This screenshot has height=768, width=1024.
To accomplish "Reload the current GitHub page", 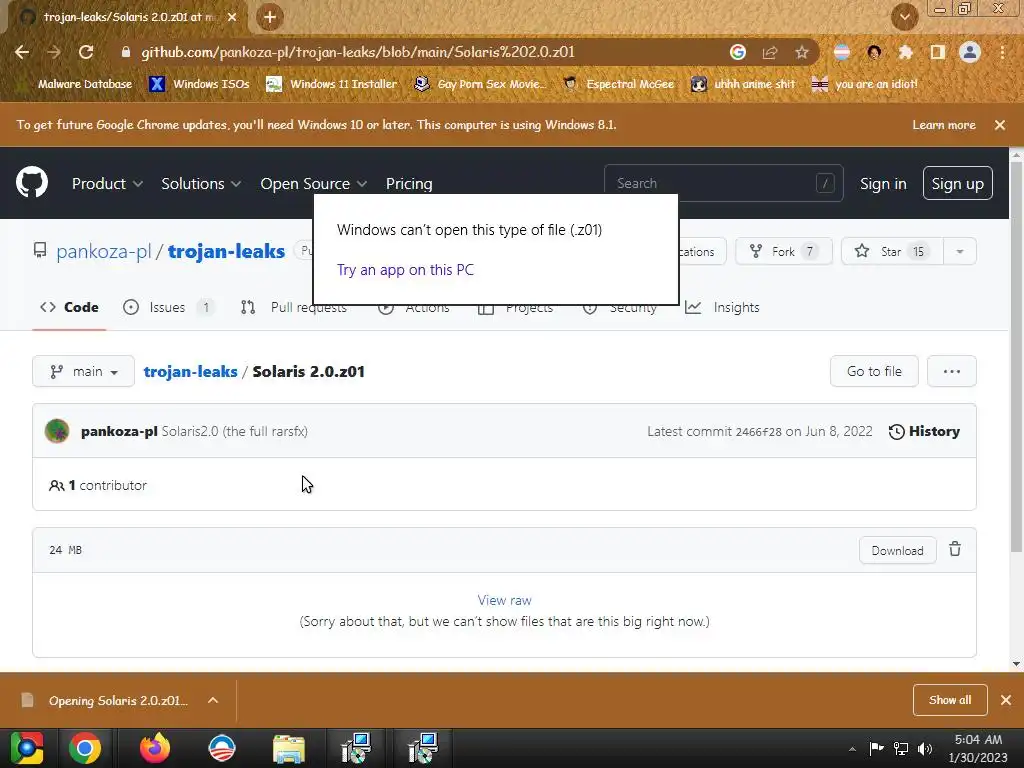I will point(86,52).
